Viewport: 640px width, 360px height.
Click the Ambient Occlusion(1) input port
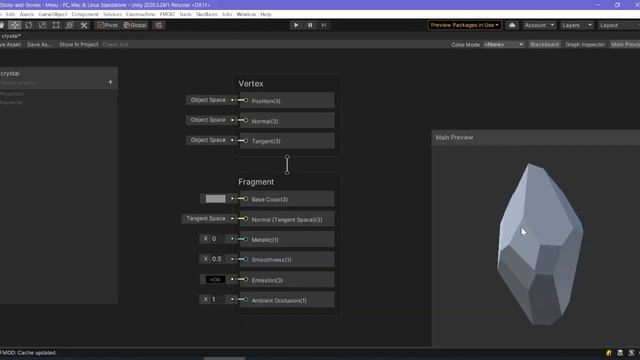click(x=246, y=300)
